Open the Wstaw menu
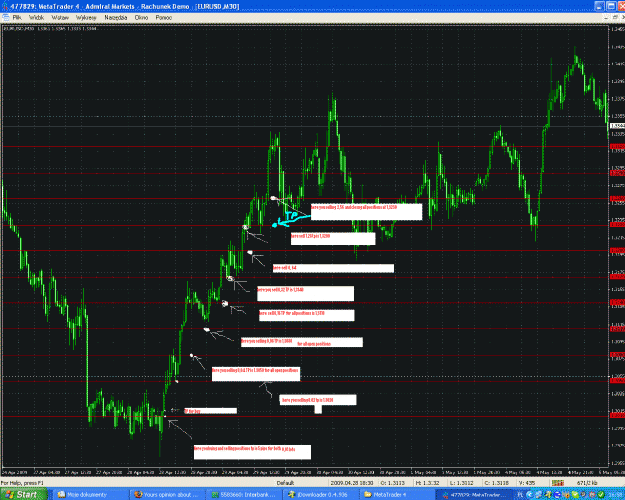This screenshot has height=500, width=625. (x=60, y=18)
